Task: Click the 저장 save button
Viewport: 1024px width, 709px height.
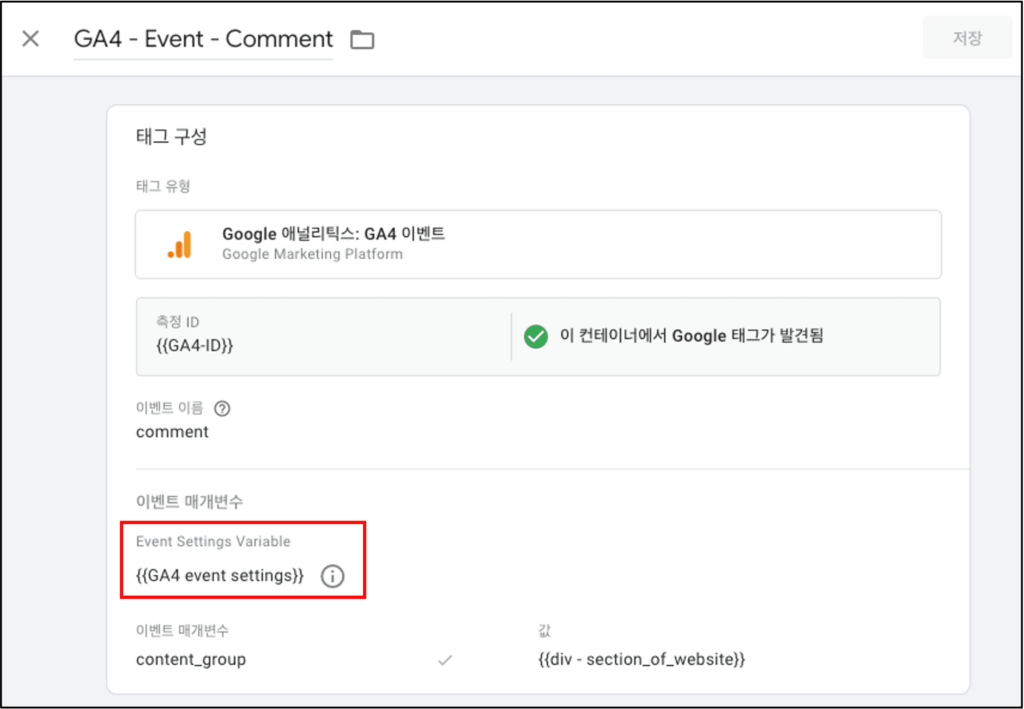Action: (x=967, y=38)
